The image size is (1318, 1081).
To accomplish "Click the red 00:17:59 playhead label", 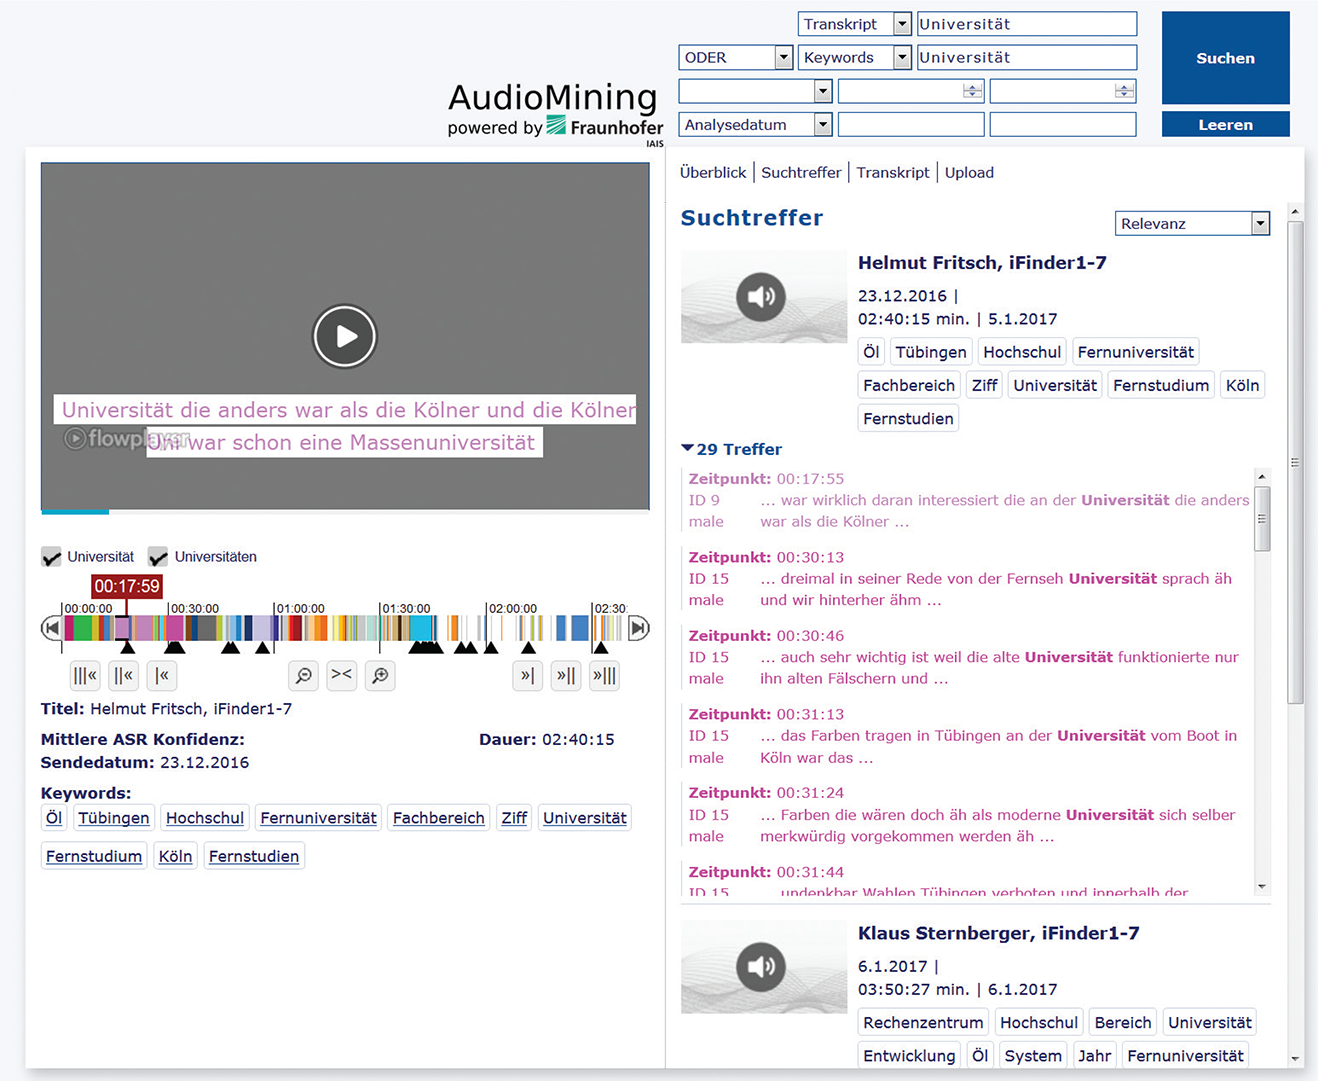I will point(127,586).
